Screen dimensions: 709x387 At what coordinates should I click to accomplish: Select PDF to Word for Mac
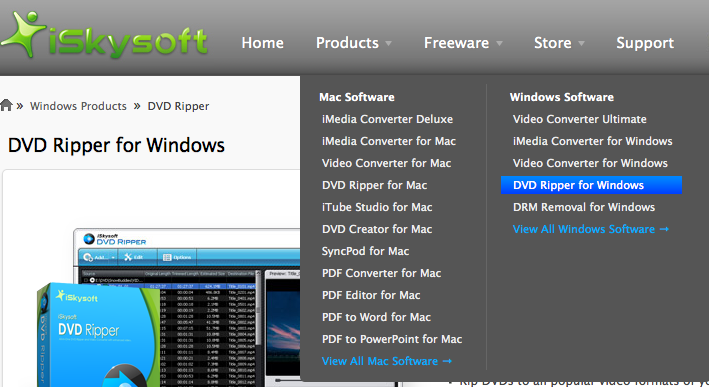point(376,317)
